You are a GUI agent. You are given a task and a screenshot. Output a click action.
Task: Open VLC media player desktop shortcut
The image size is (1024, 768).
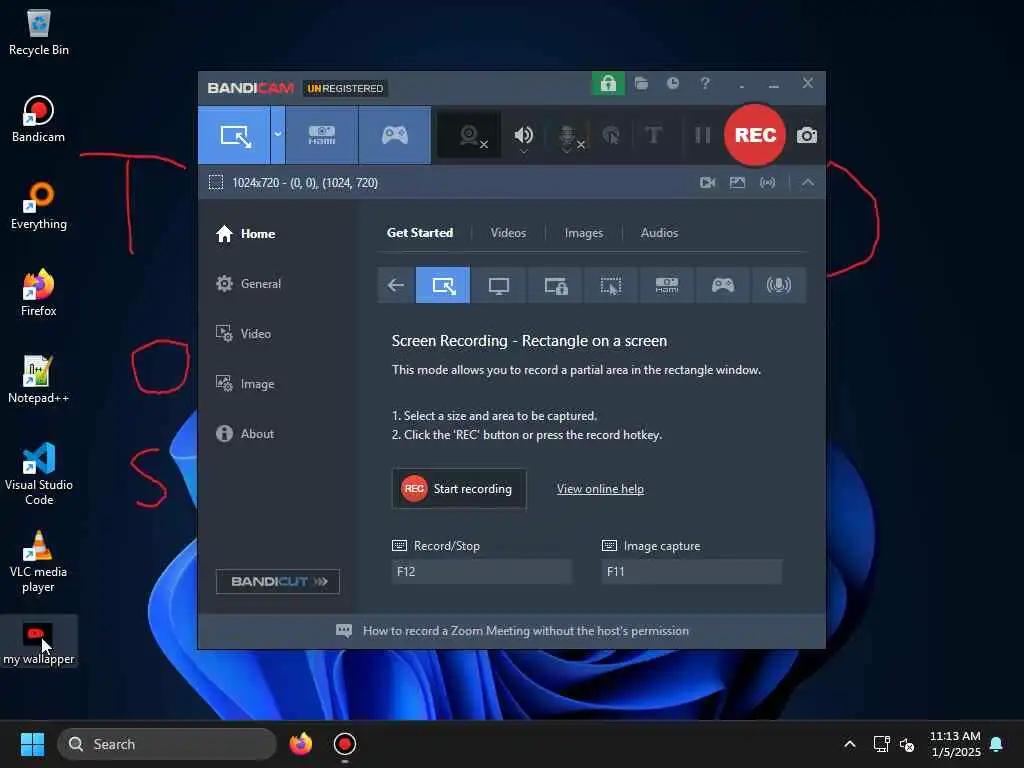39,562
